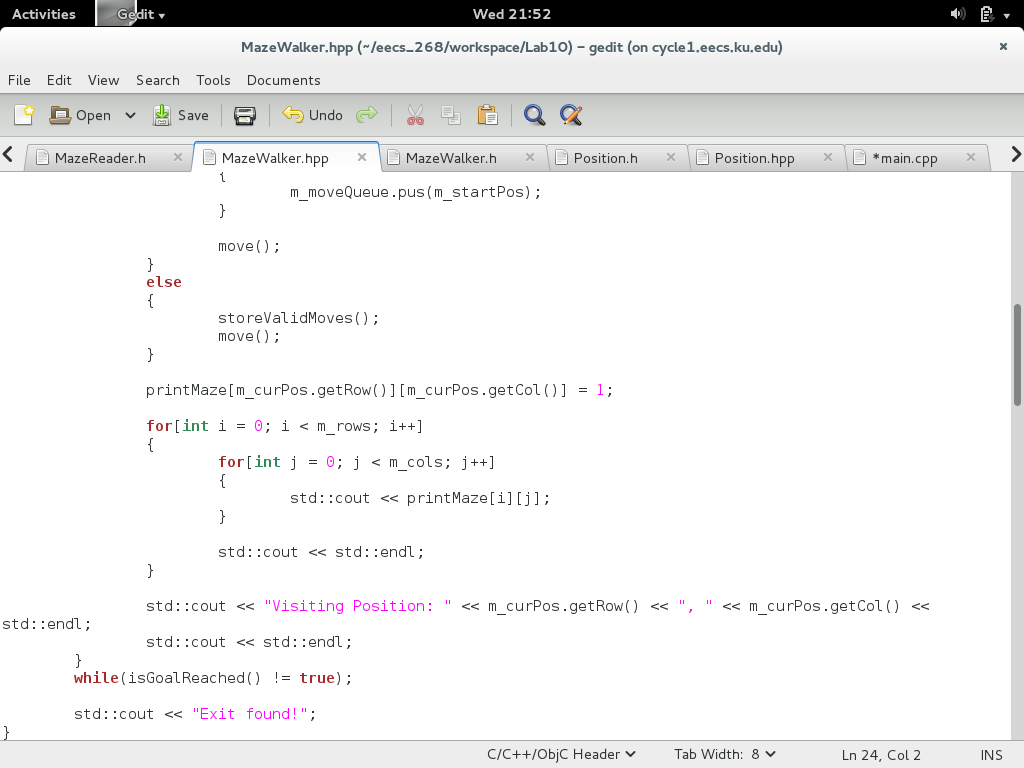
Task: Click the Open file button
Action: coord(80,115)
